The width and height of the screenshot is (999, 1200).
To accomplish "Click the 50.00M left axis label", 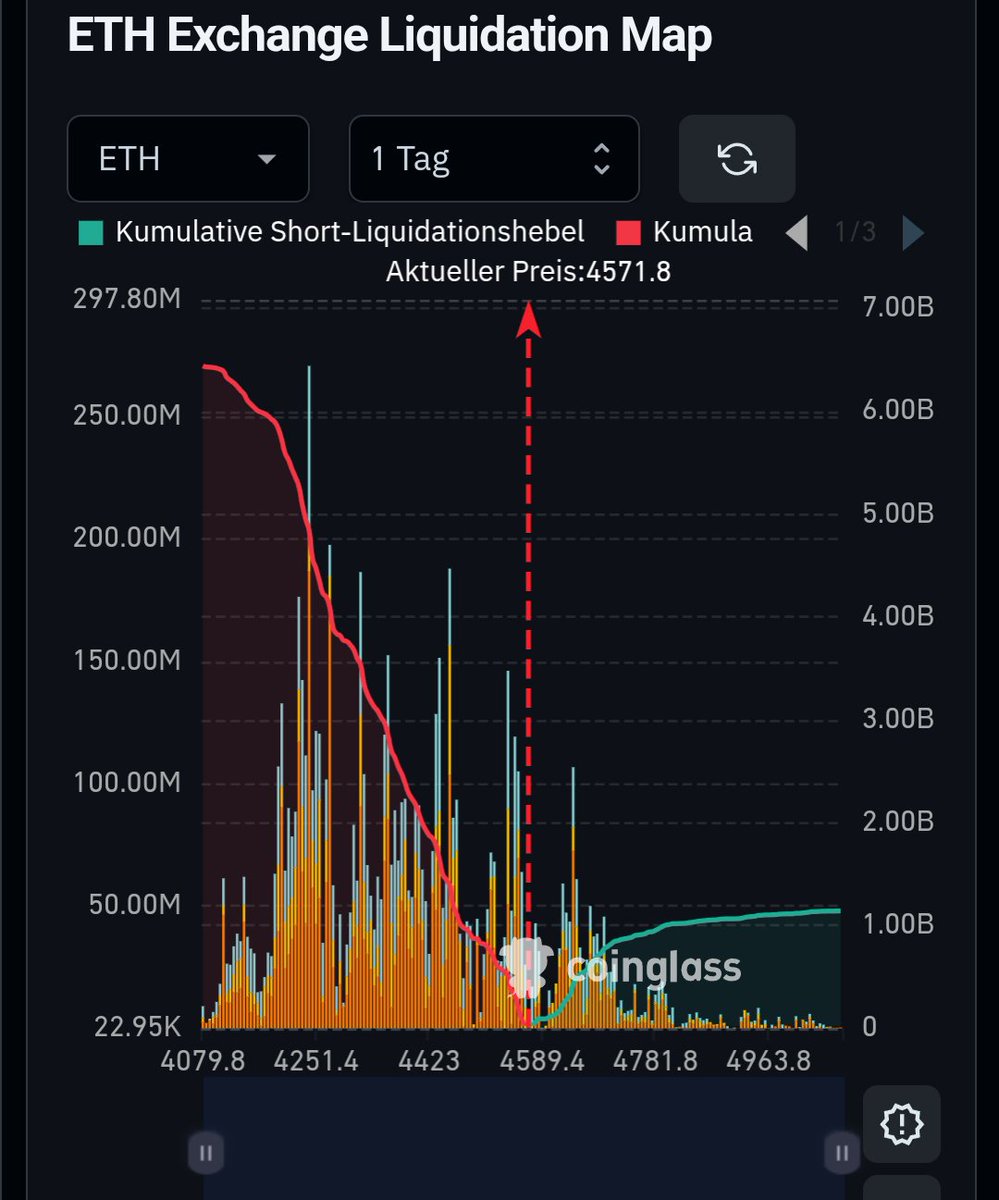I will pos(135,905).
